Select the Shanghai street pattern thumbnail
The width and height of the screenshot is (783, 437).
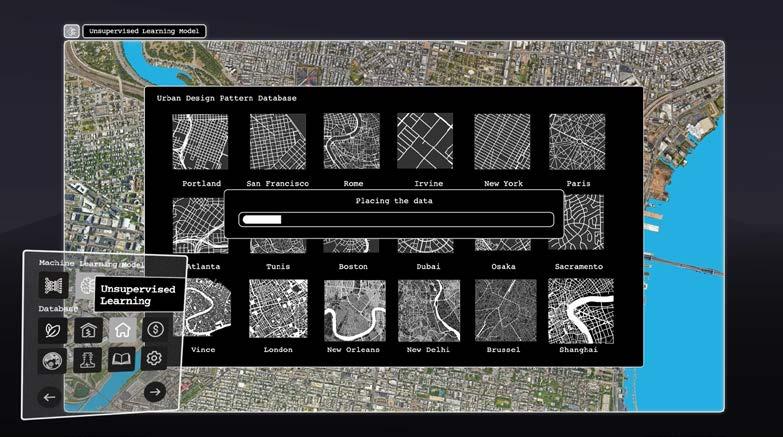(x=581, y=311)
